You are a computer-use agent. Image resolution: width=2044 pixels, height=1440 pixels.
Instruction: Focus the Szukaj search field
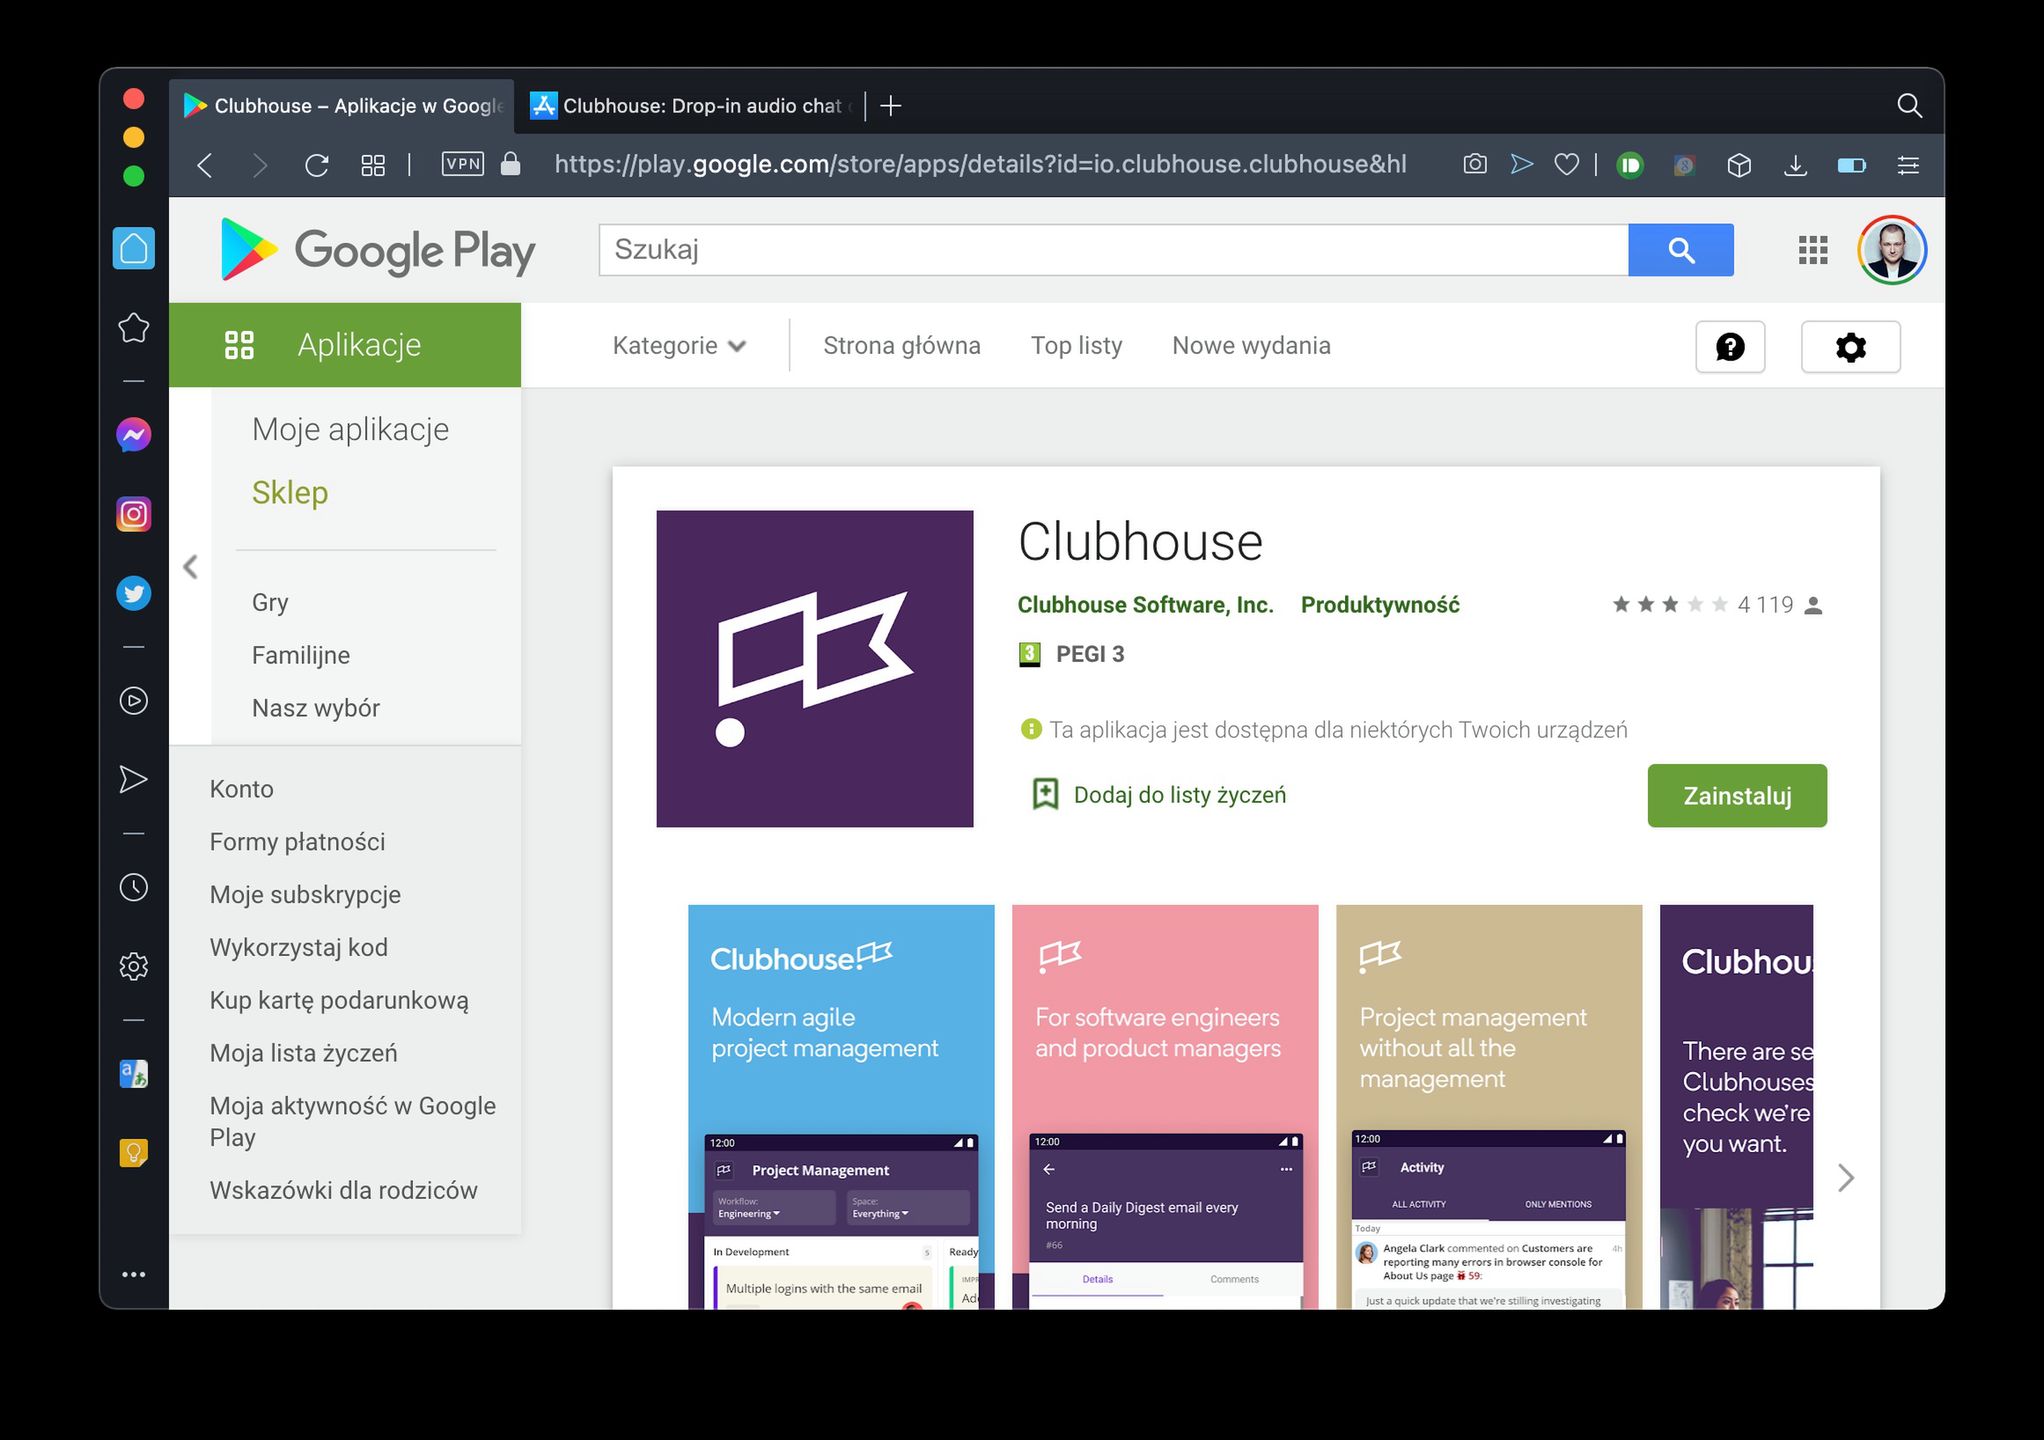pyautogui.click(x=1113, y=249)
